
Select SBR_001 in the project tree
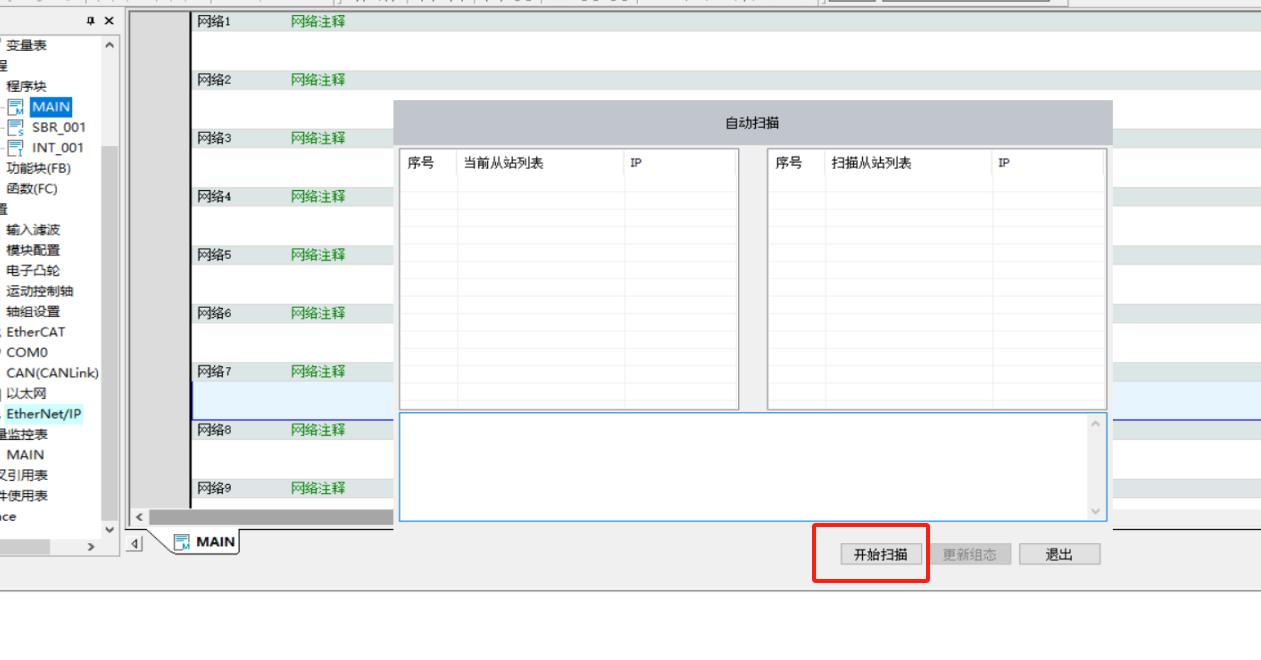[x=59, y=127]
